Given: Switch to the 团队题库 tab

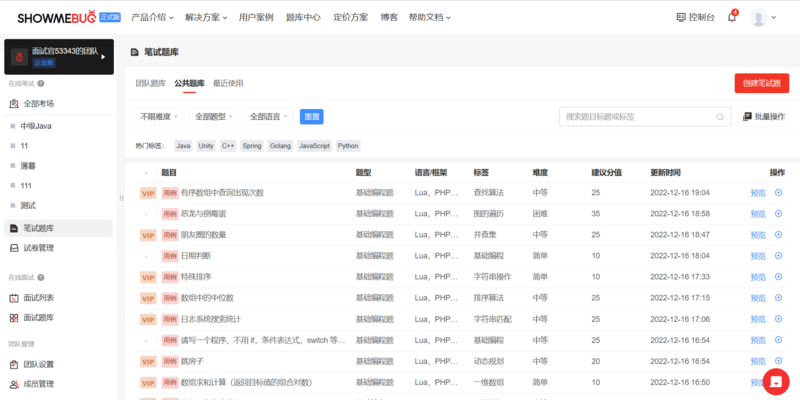Looking at the screenshot, I should pyautogui.click(x=151, y=84).
